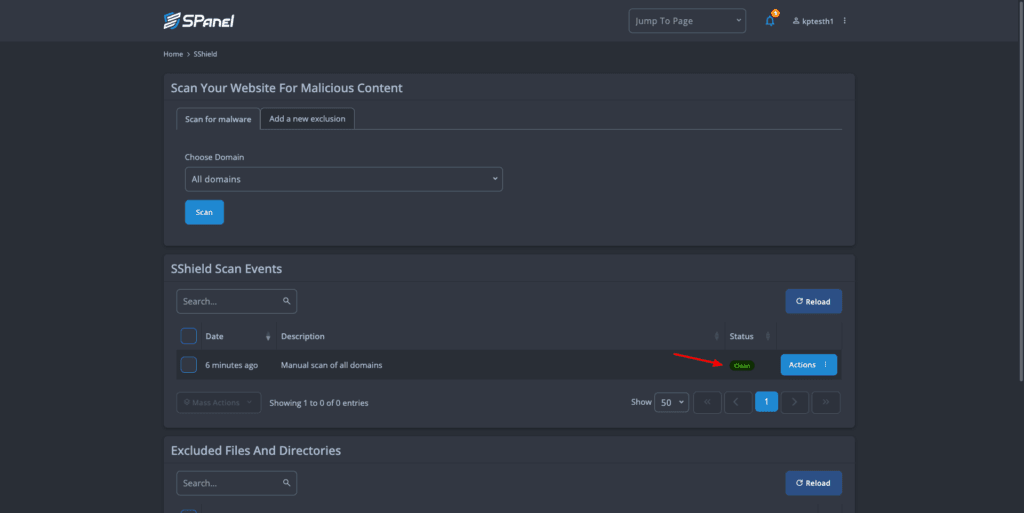Open the kptesth1 user menu dots
1024x513 pixels.
[844, 21]
